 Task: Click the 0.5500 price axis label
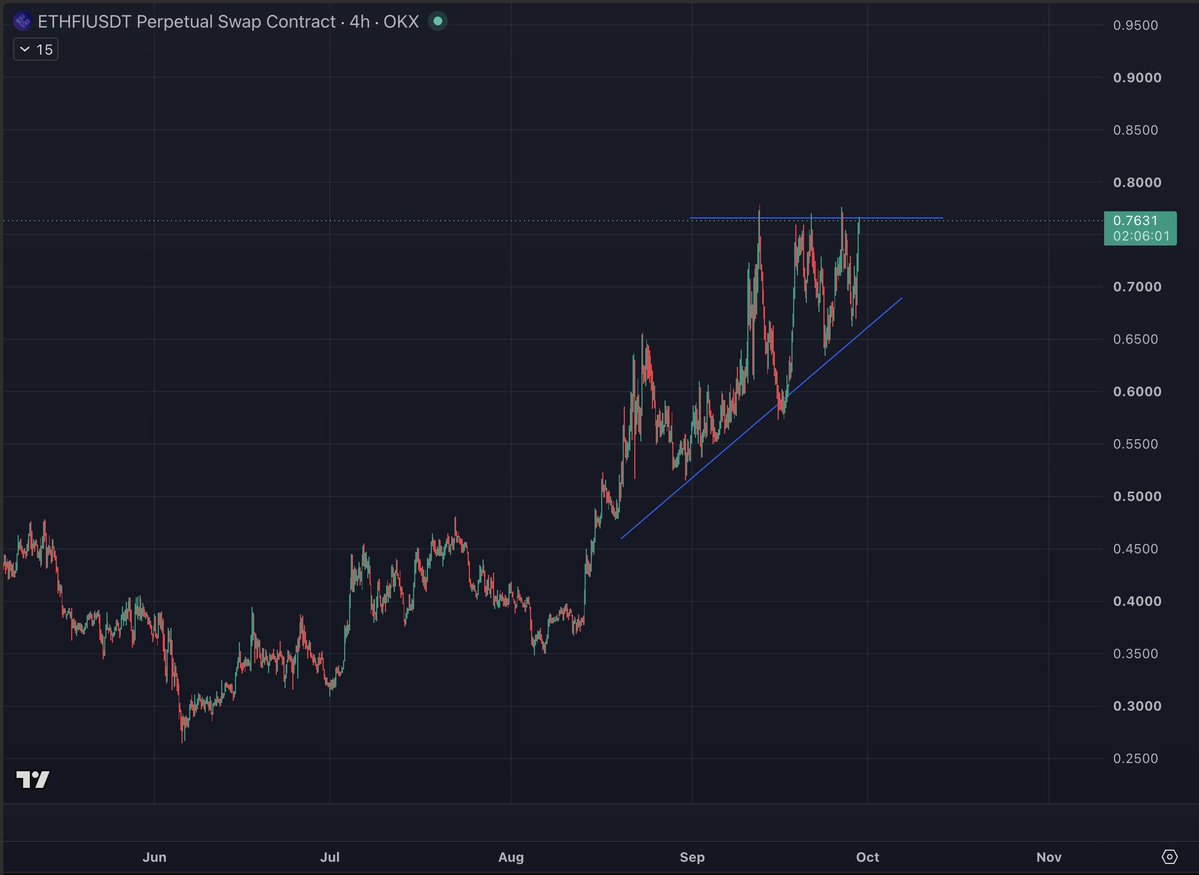[x=1136, y=444]
